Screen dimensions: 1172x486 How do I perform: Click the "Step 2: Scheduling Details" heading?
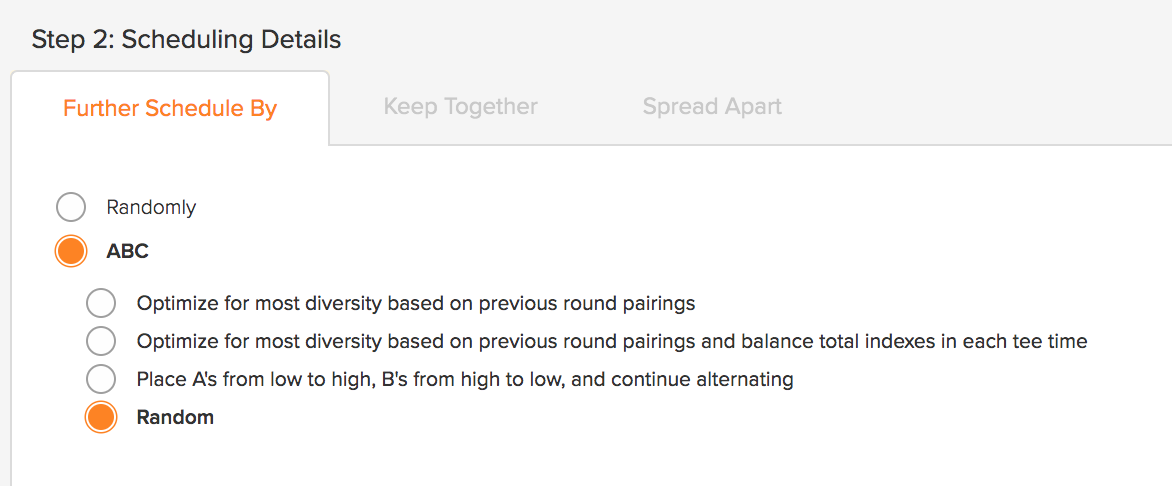point(186,39)
